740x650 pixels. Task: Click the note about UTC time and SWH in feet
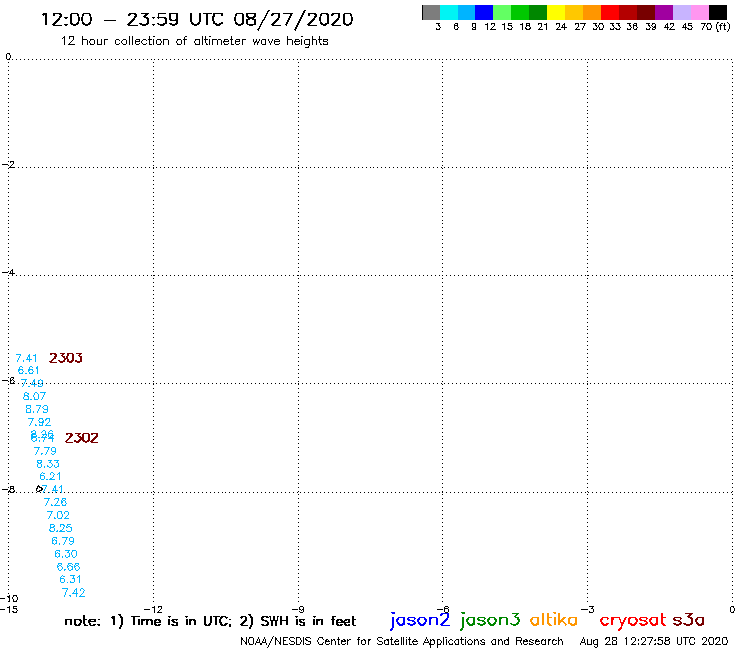pos(210,621)
